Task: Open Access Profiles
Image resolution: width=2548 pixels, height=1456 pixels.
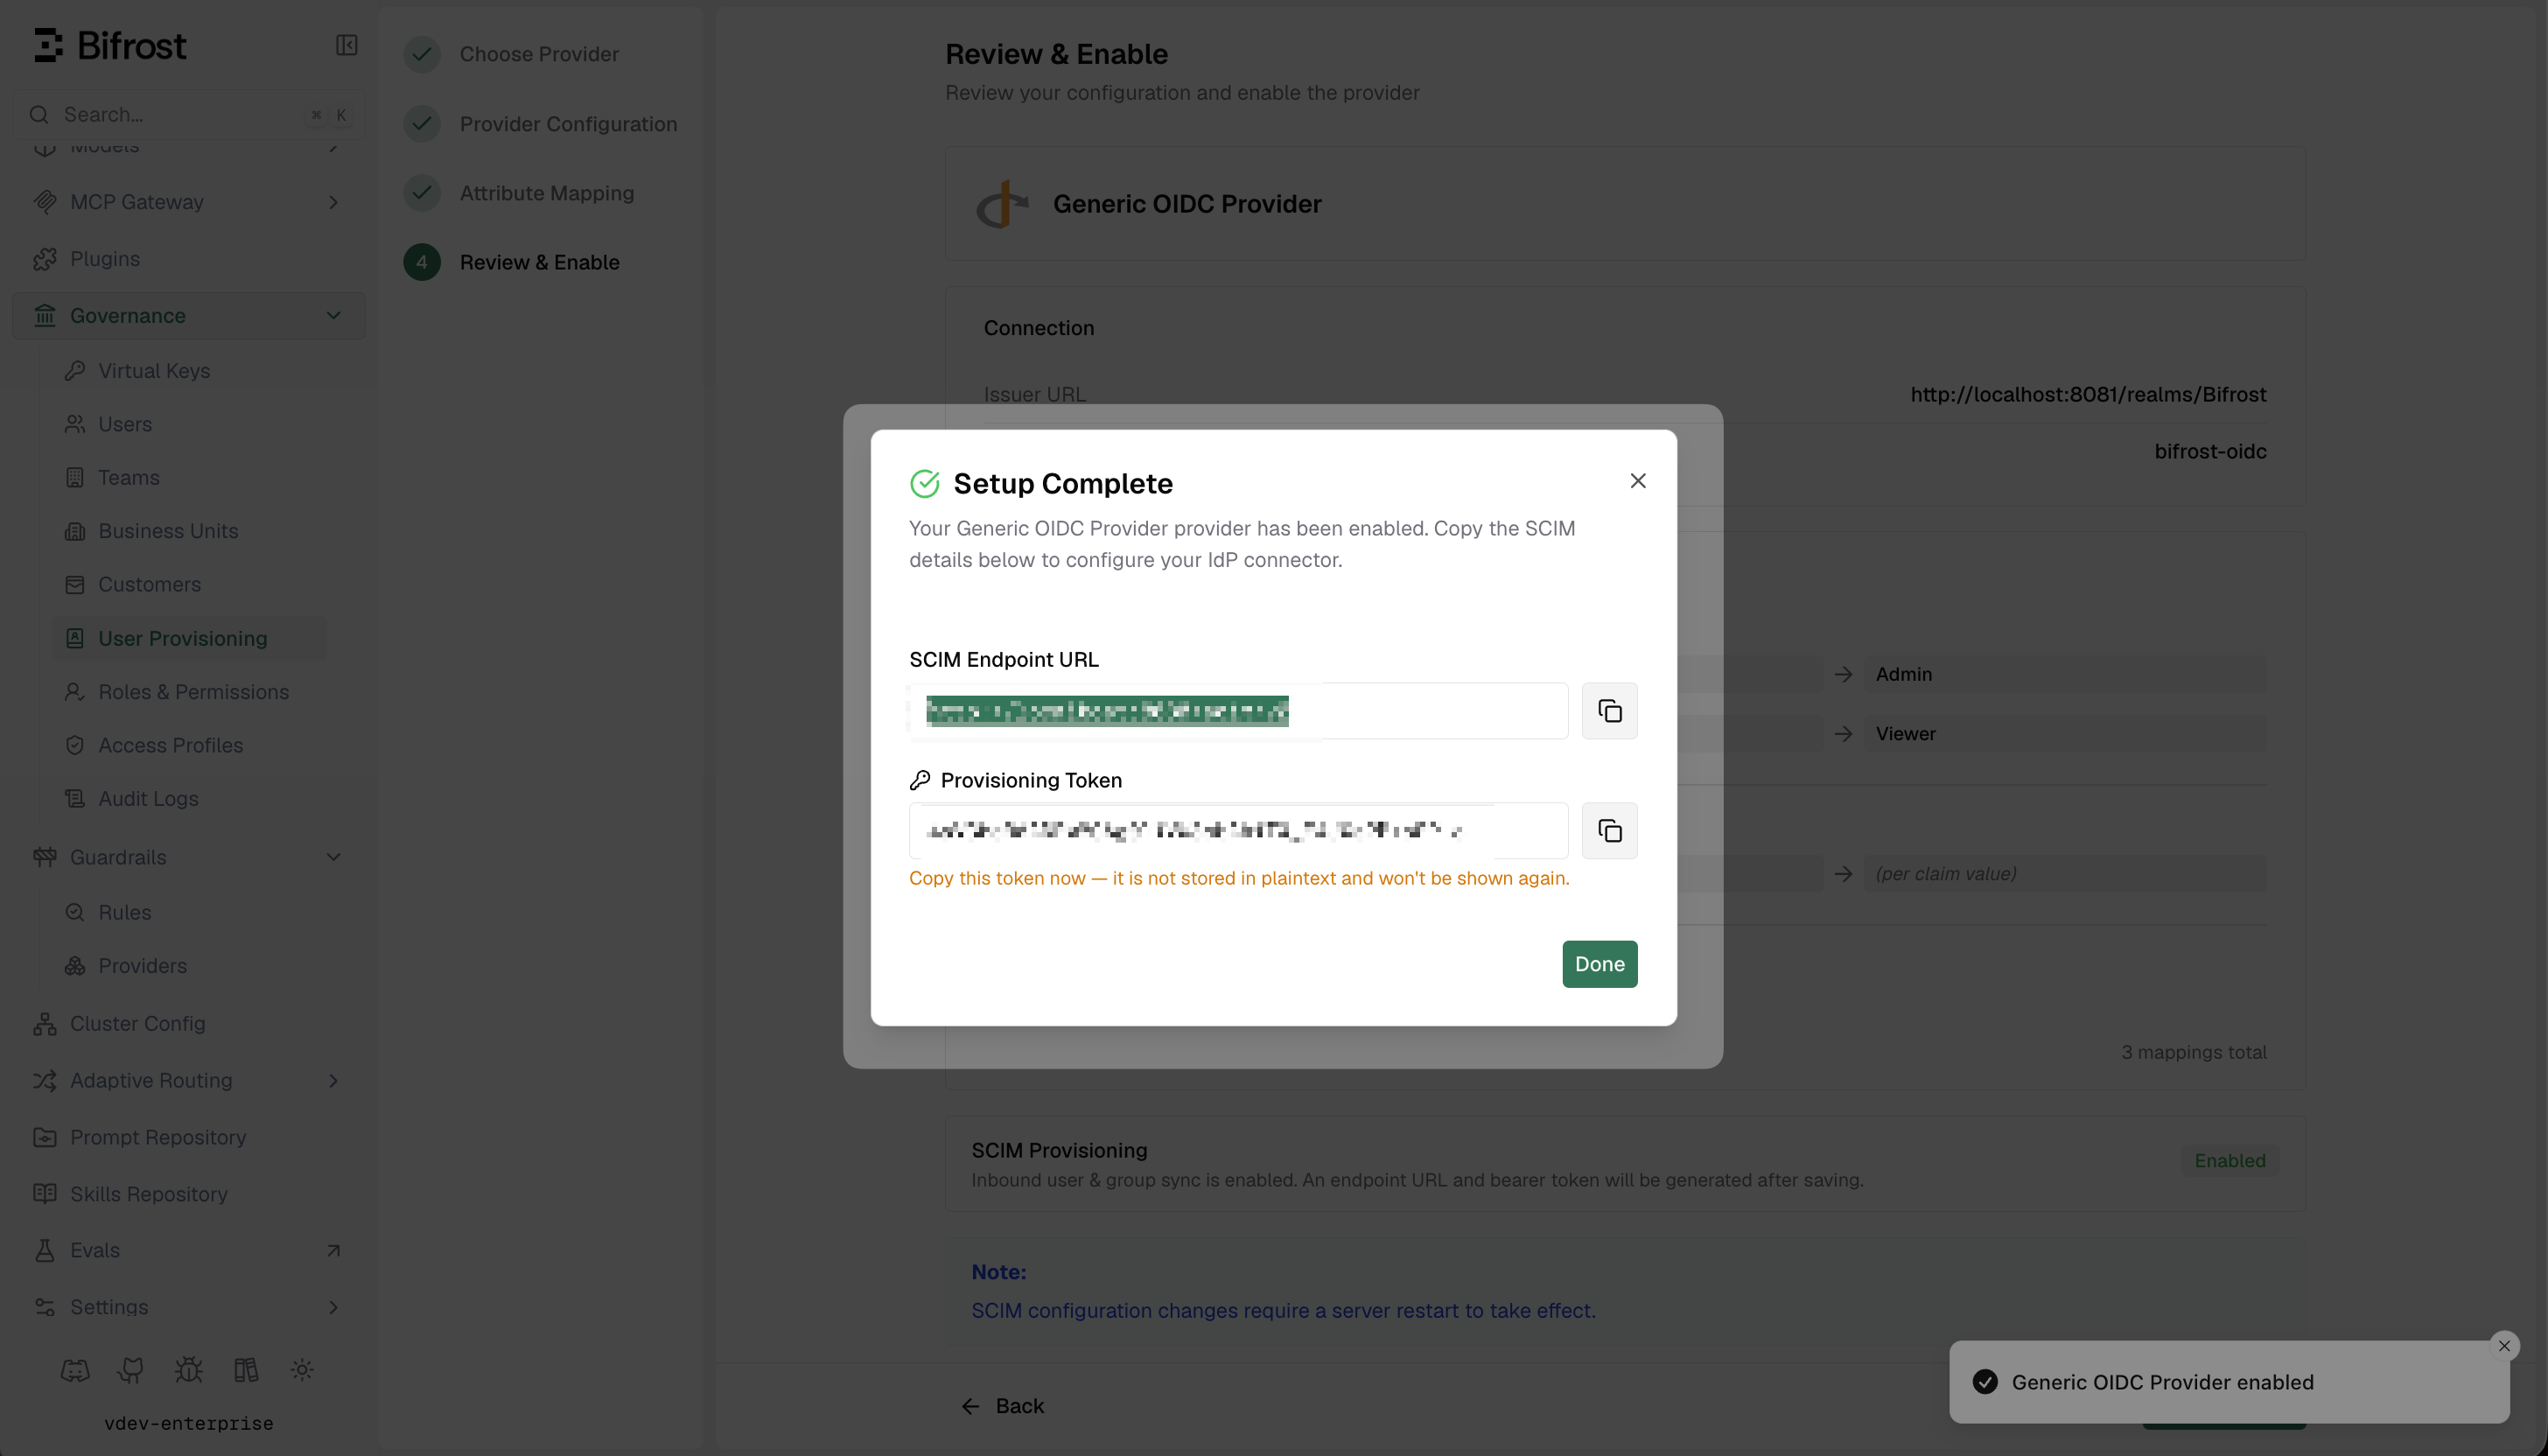Action: pyautogui.click(x=190, y=745)
